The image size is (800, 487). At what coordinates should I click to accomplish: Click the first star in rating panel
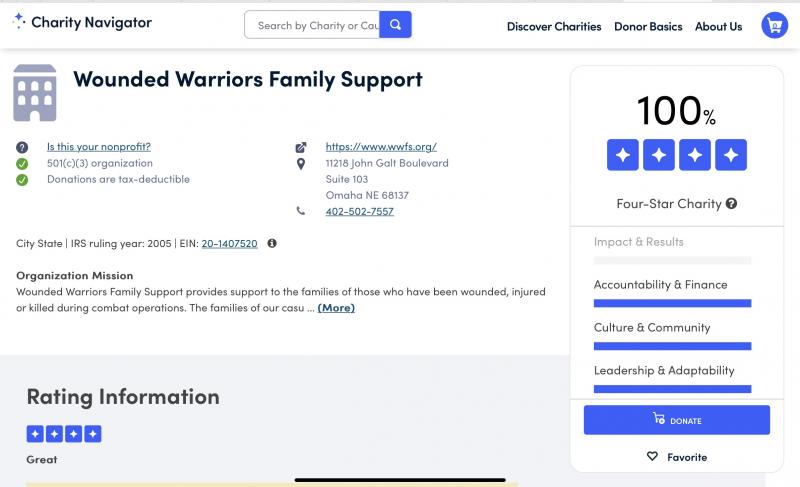tap(622, 155)
